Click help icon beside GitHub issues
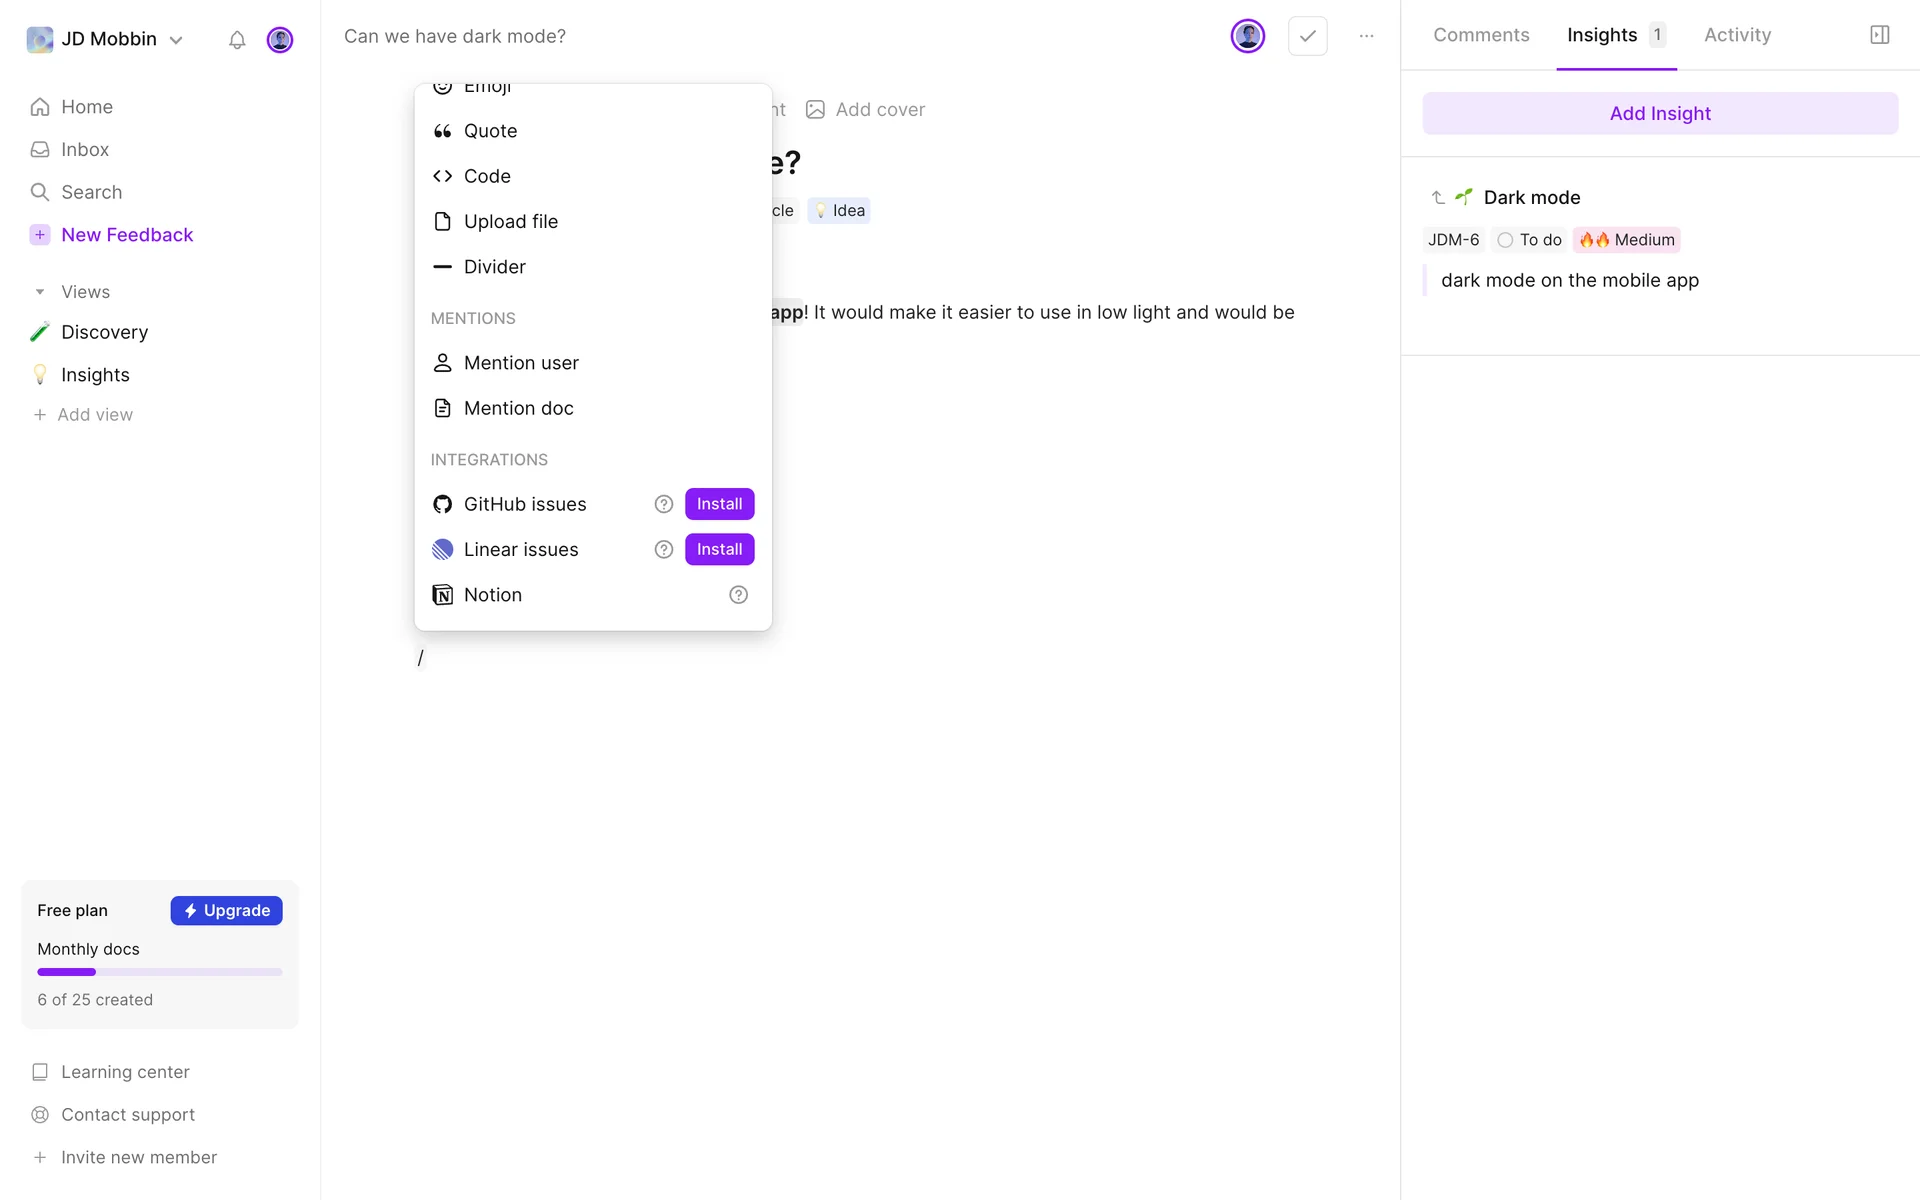 (x=663, y=504)
